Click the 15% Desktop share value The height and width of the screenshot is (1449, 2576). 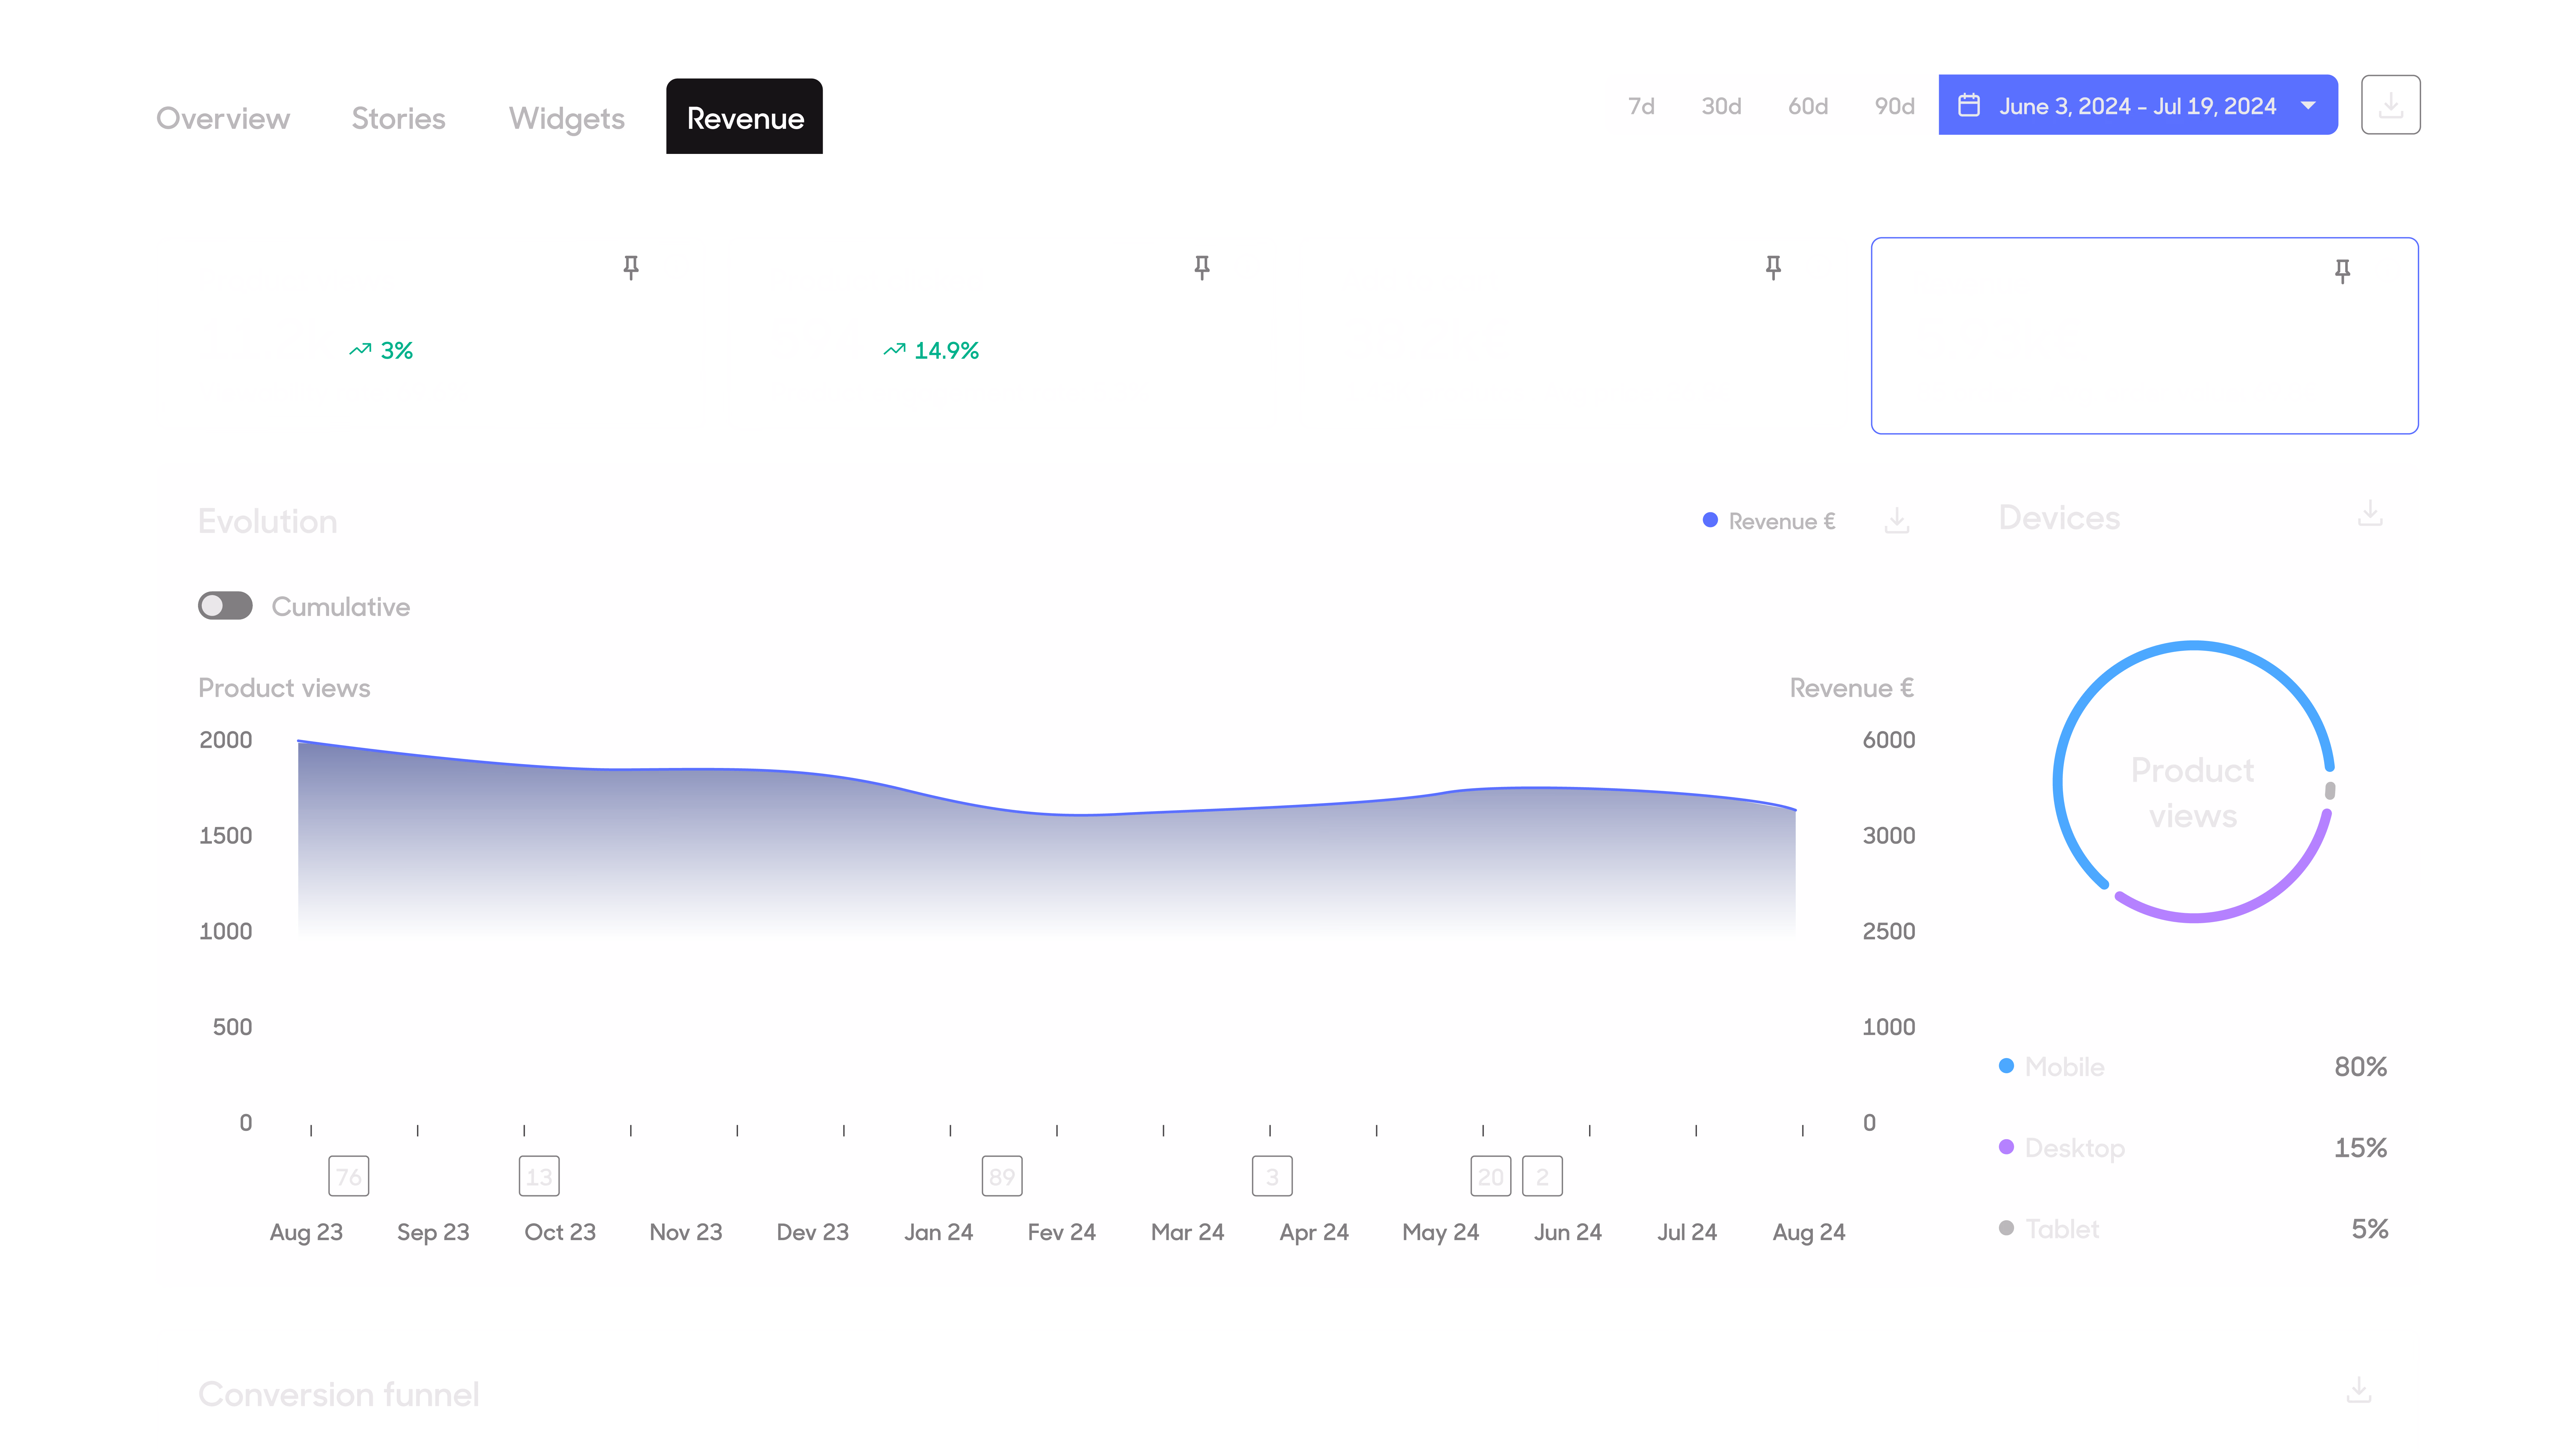click(2361, 1148)
